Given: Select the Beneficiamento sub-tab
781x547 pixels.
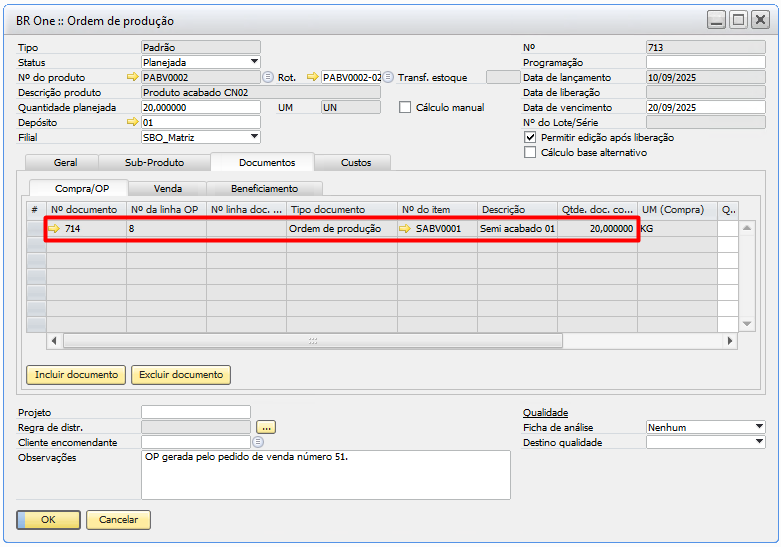Looking at the screenshot, I should pos(264,188).
